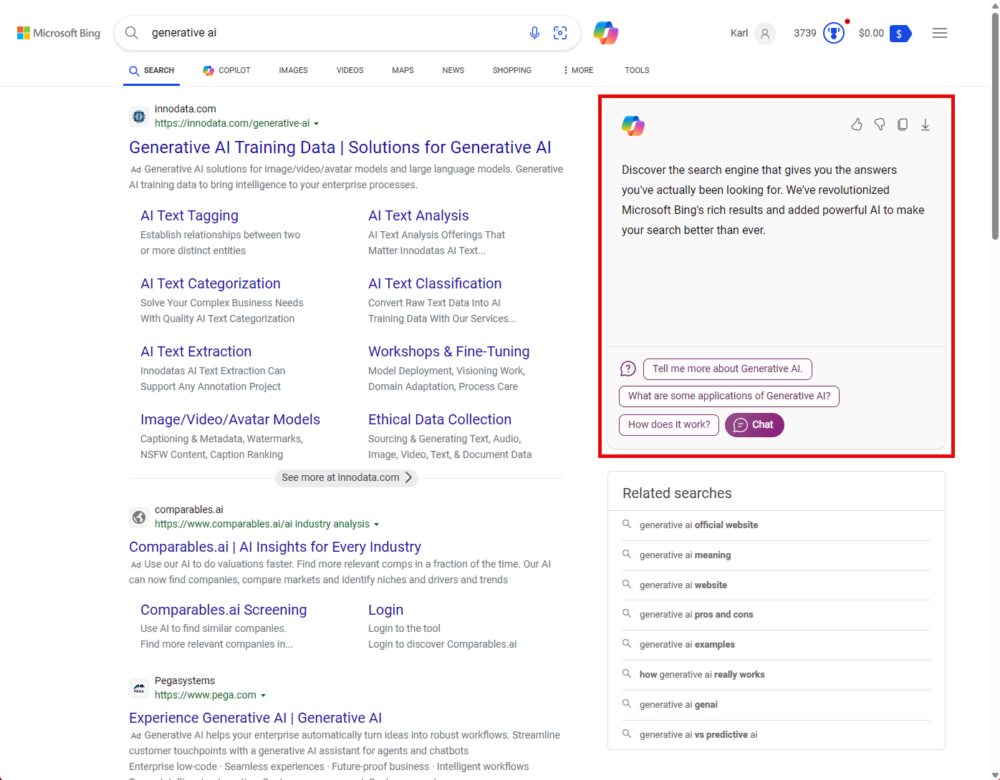Download the Copilot answer
1000x780 pixels.
click(x=925, y=124)
